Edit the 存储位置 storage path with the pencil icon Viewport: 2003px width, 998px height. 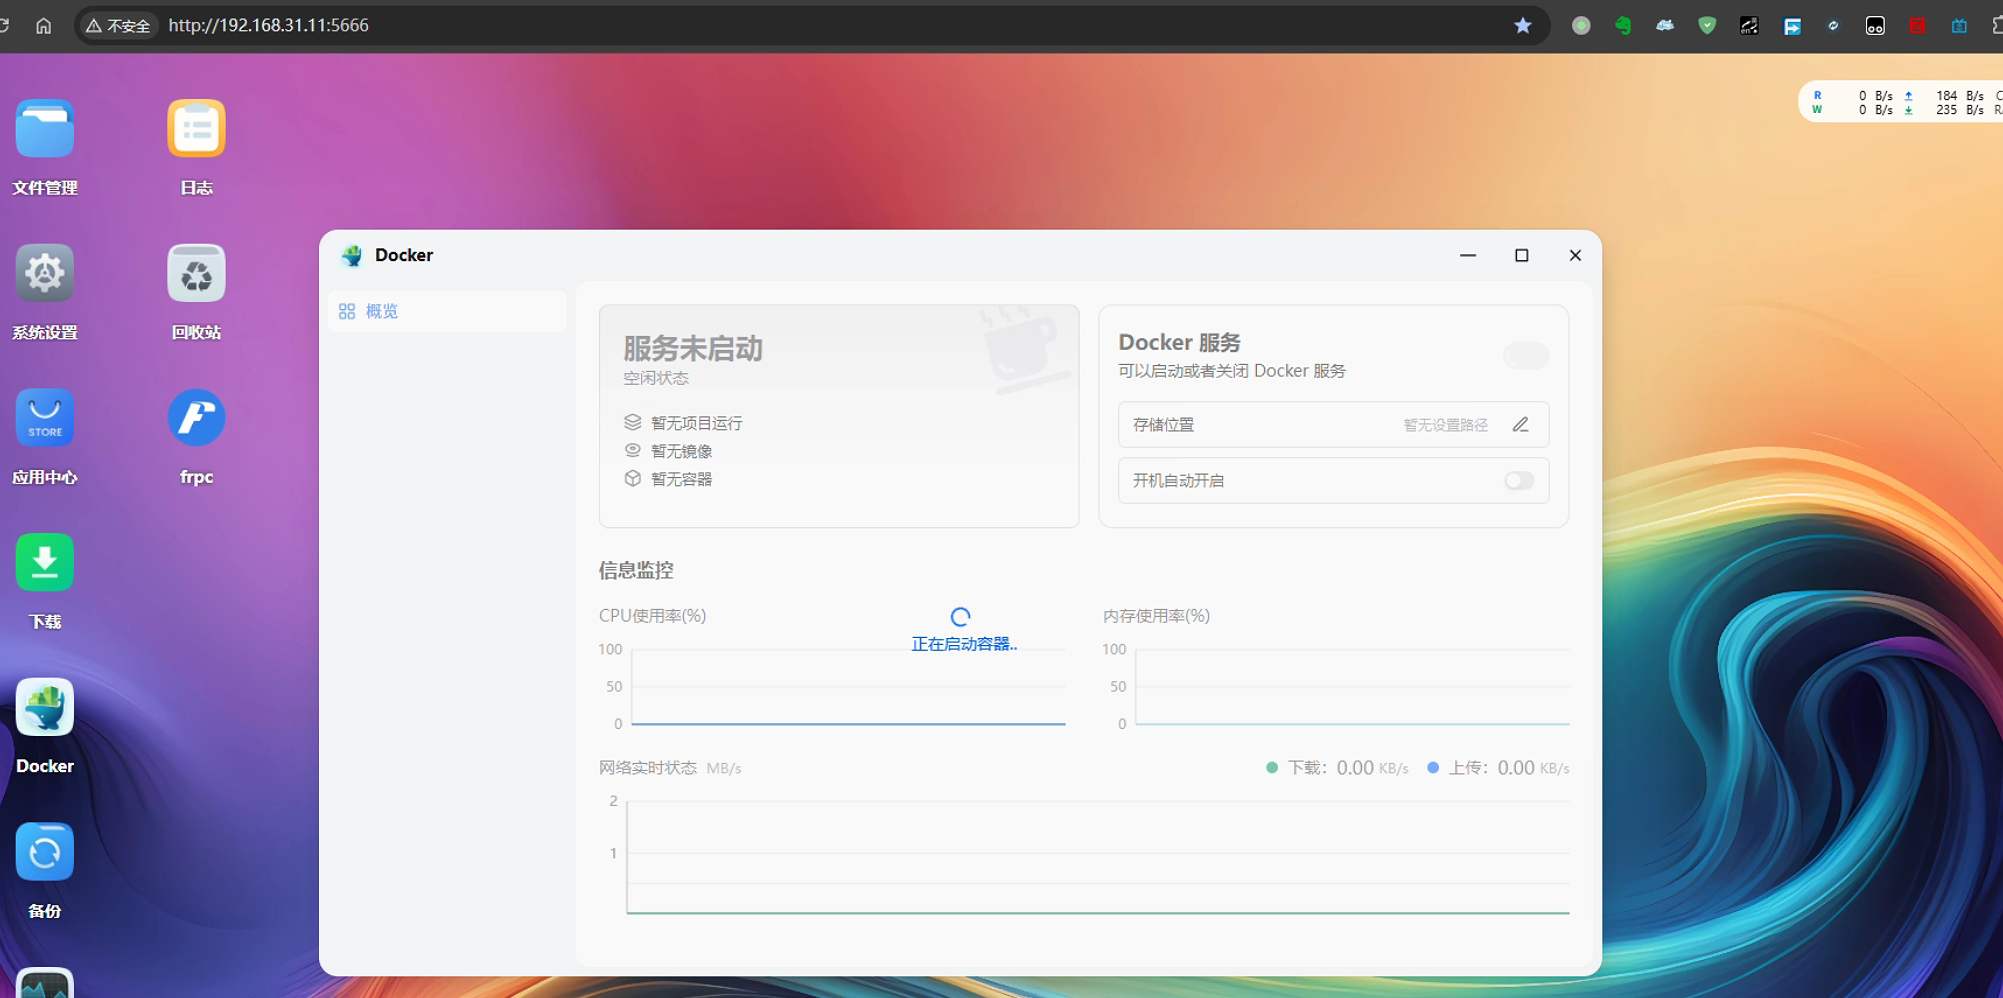pos(1520,425)
